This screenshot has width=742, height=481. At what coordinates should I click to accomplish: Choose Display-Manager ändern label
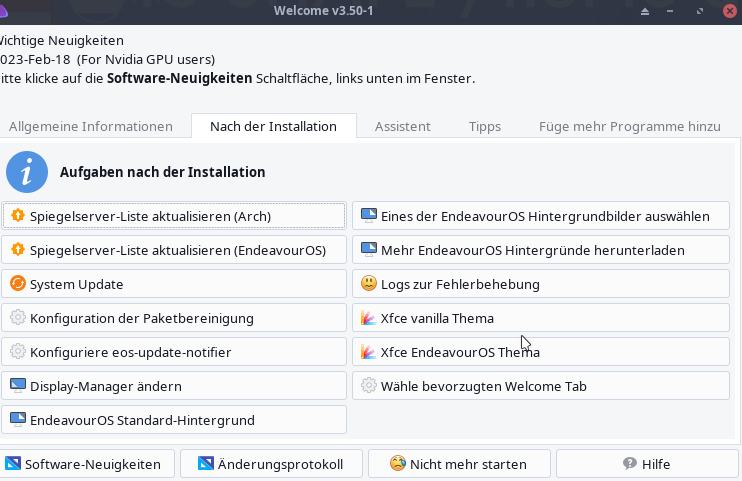(x=106, y=387)
